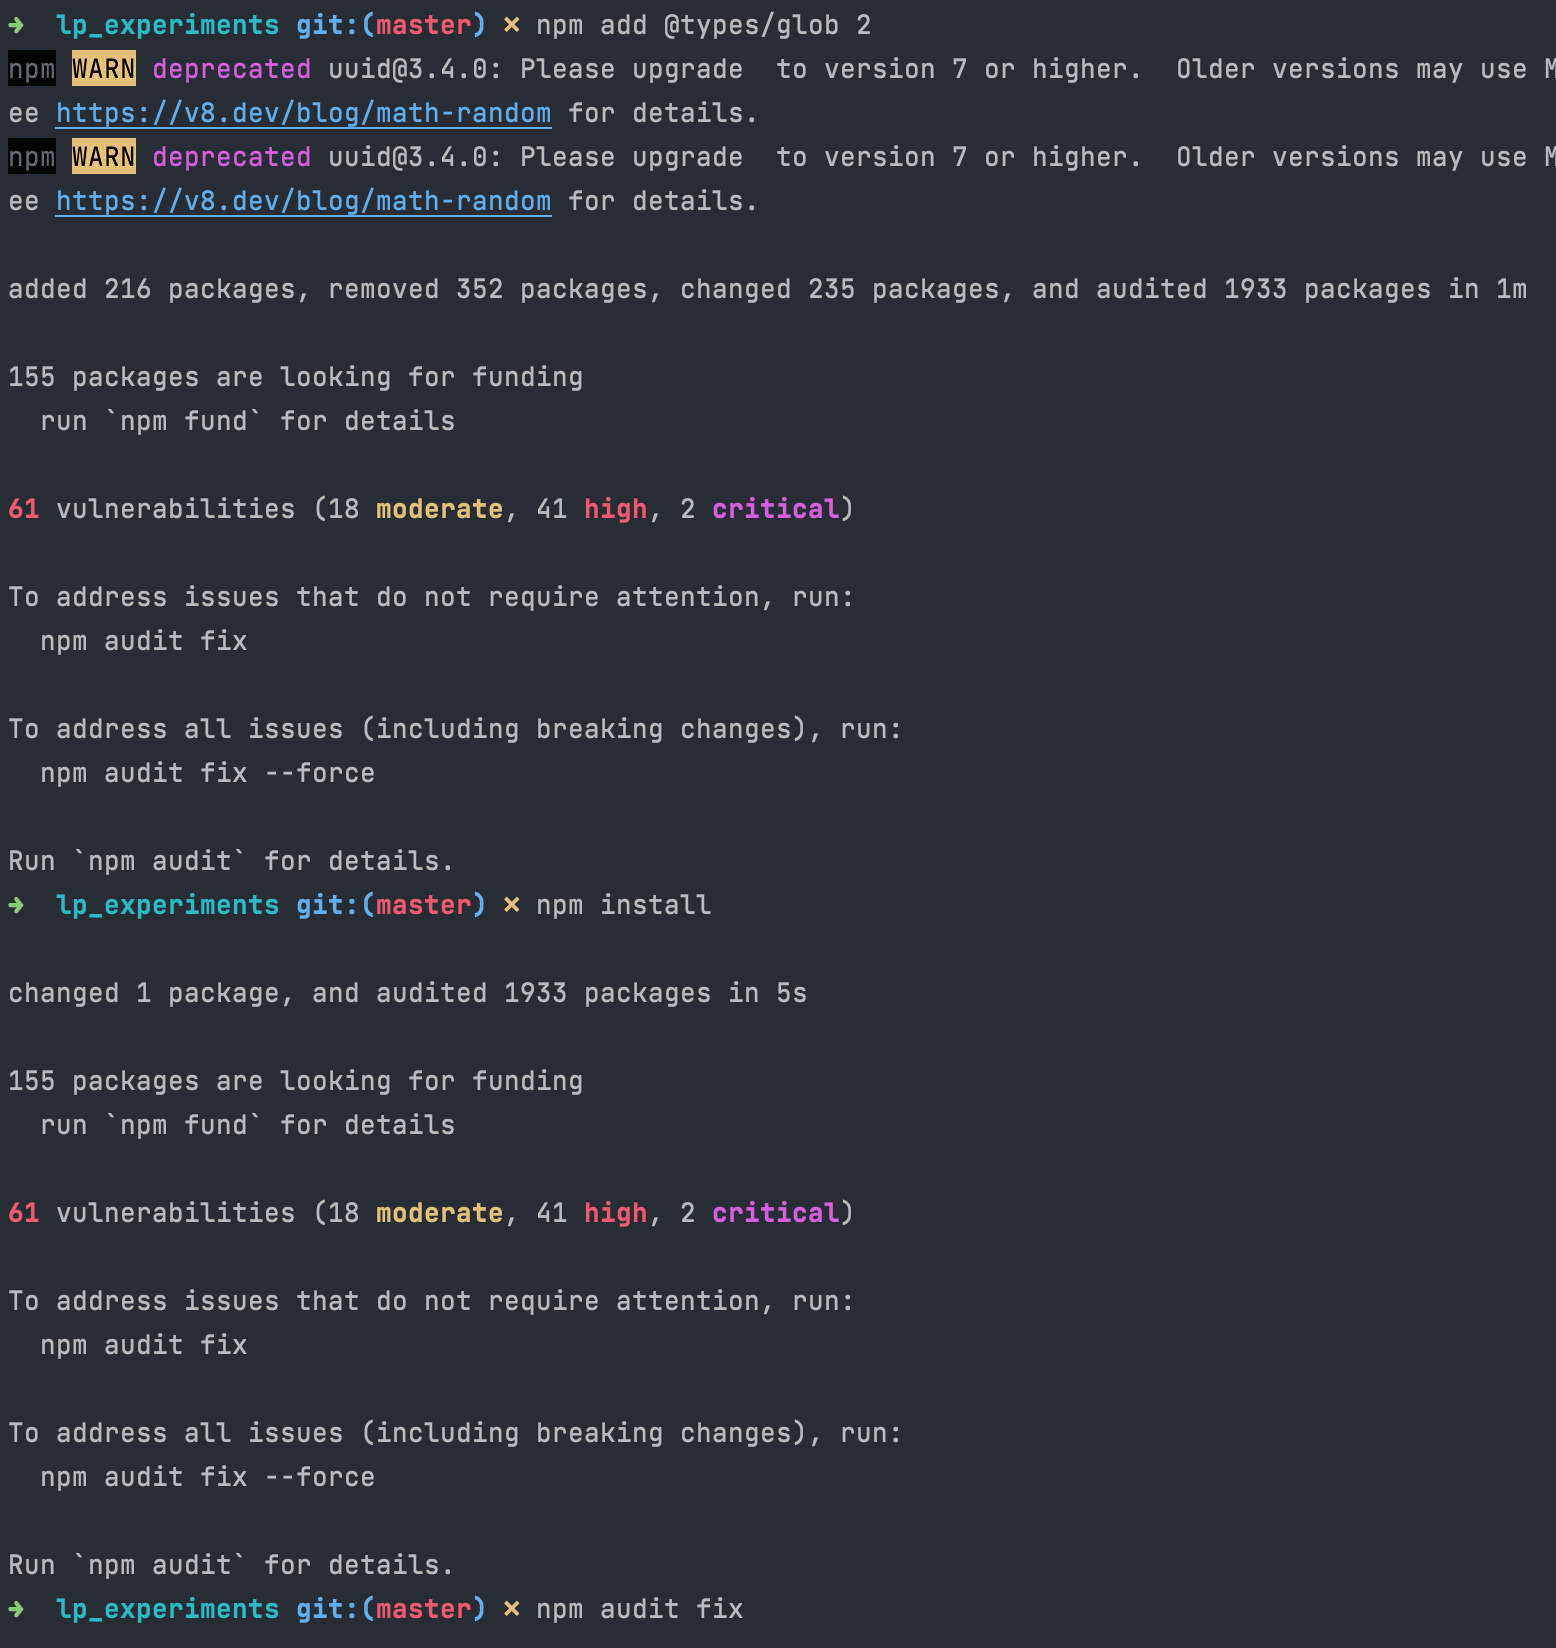Image resolution: width=1556 pixels, height=1648 pixels.
Task: Click the second red high severity label
Action: pos(616,1213)
